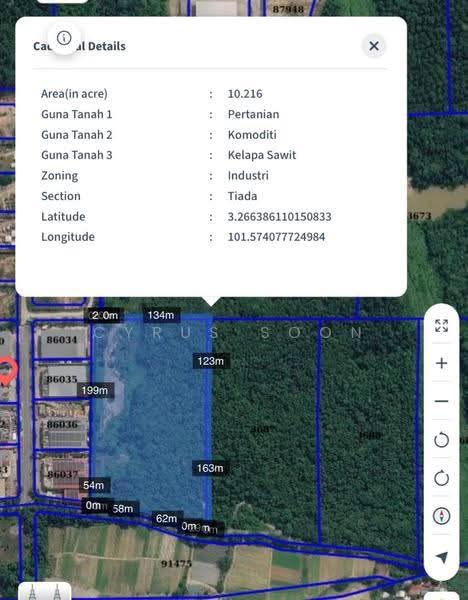Click the 62m boundary measurement label
The width and height of the screenshot is (468, 600).
[166, 518]
